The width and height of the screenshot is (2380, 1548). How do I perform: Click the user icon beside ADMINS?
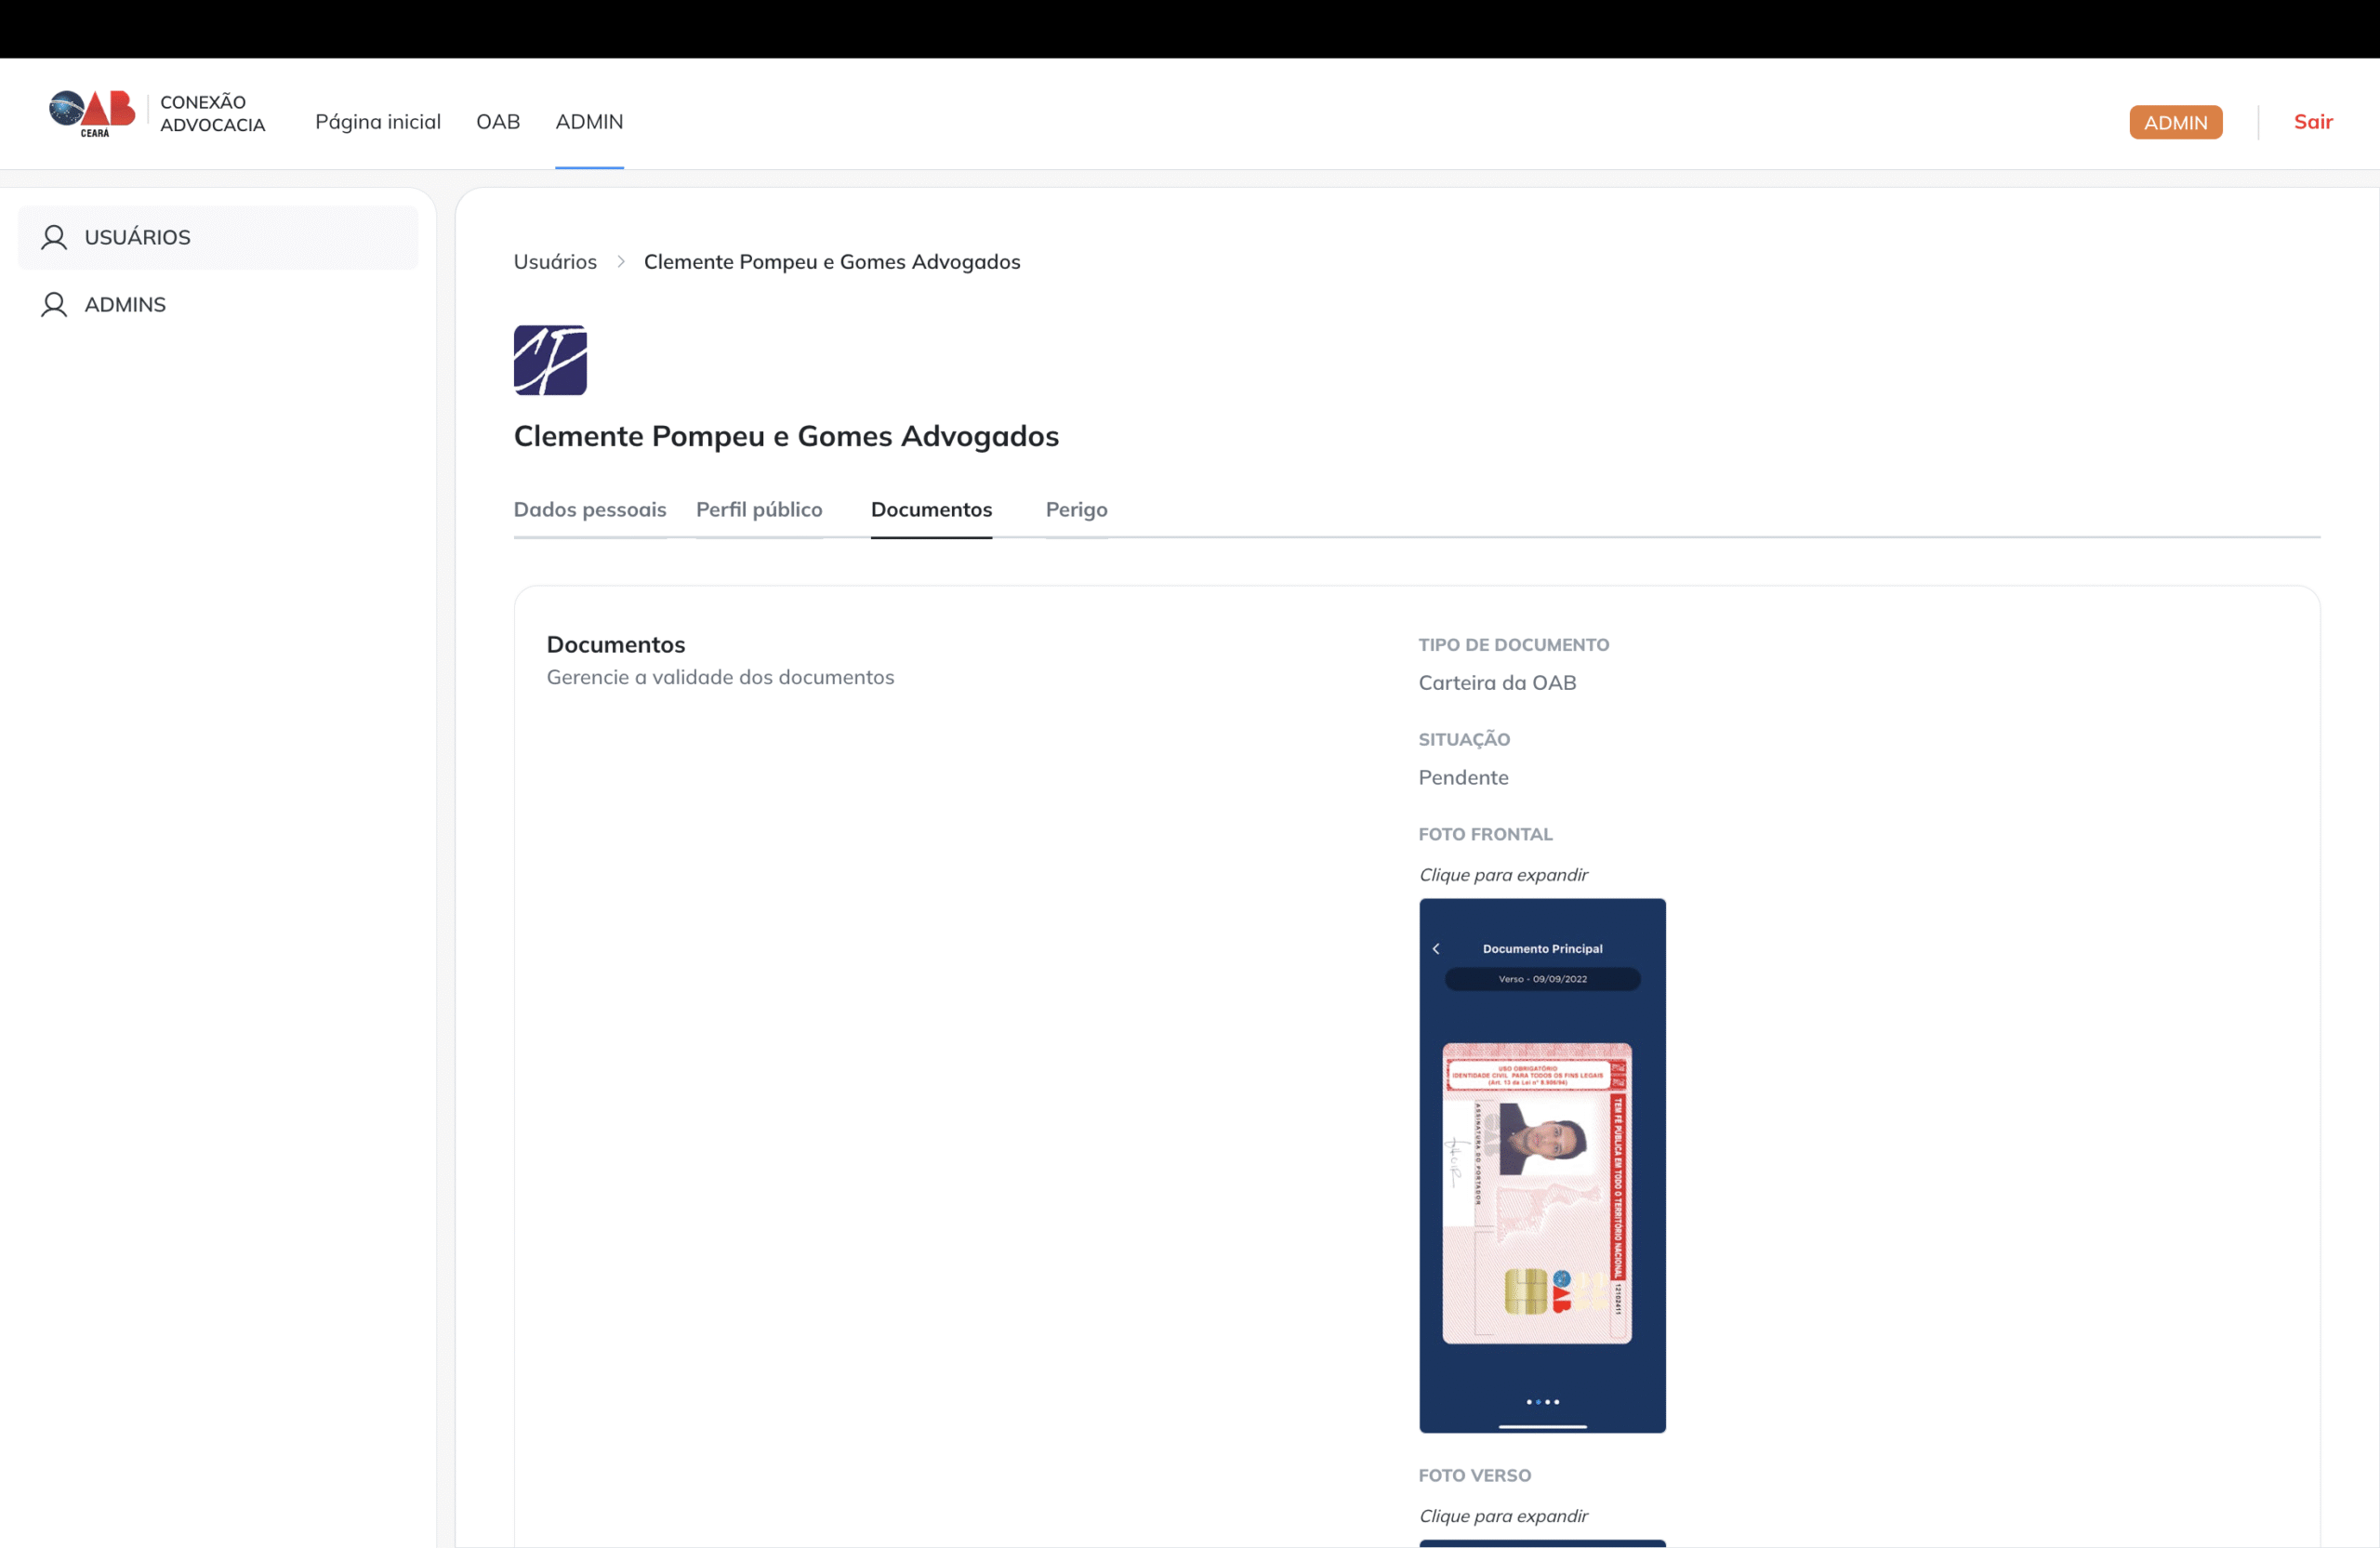pyautogui.click(x=54, y=304)
